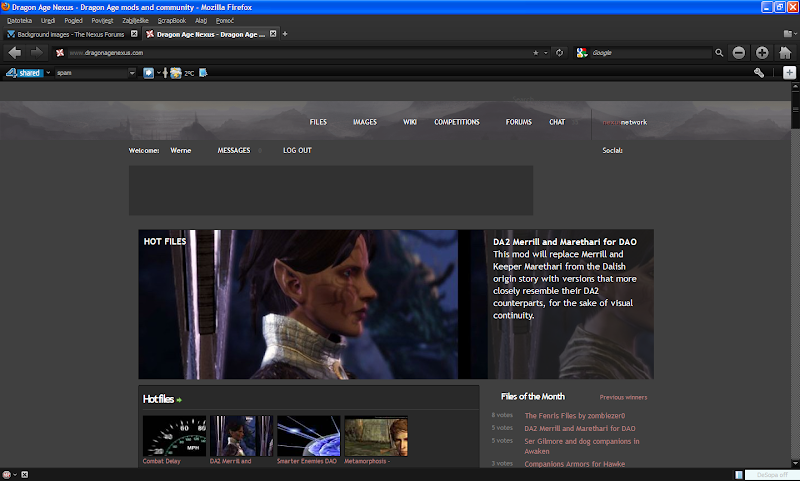The image size is (800, 481).
Task: Open the spam search box dropdown
Action: [x=132, y=73]
